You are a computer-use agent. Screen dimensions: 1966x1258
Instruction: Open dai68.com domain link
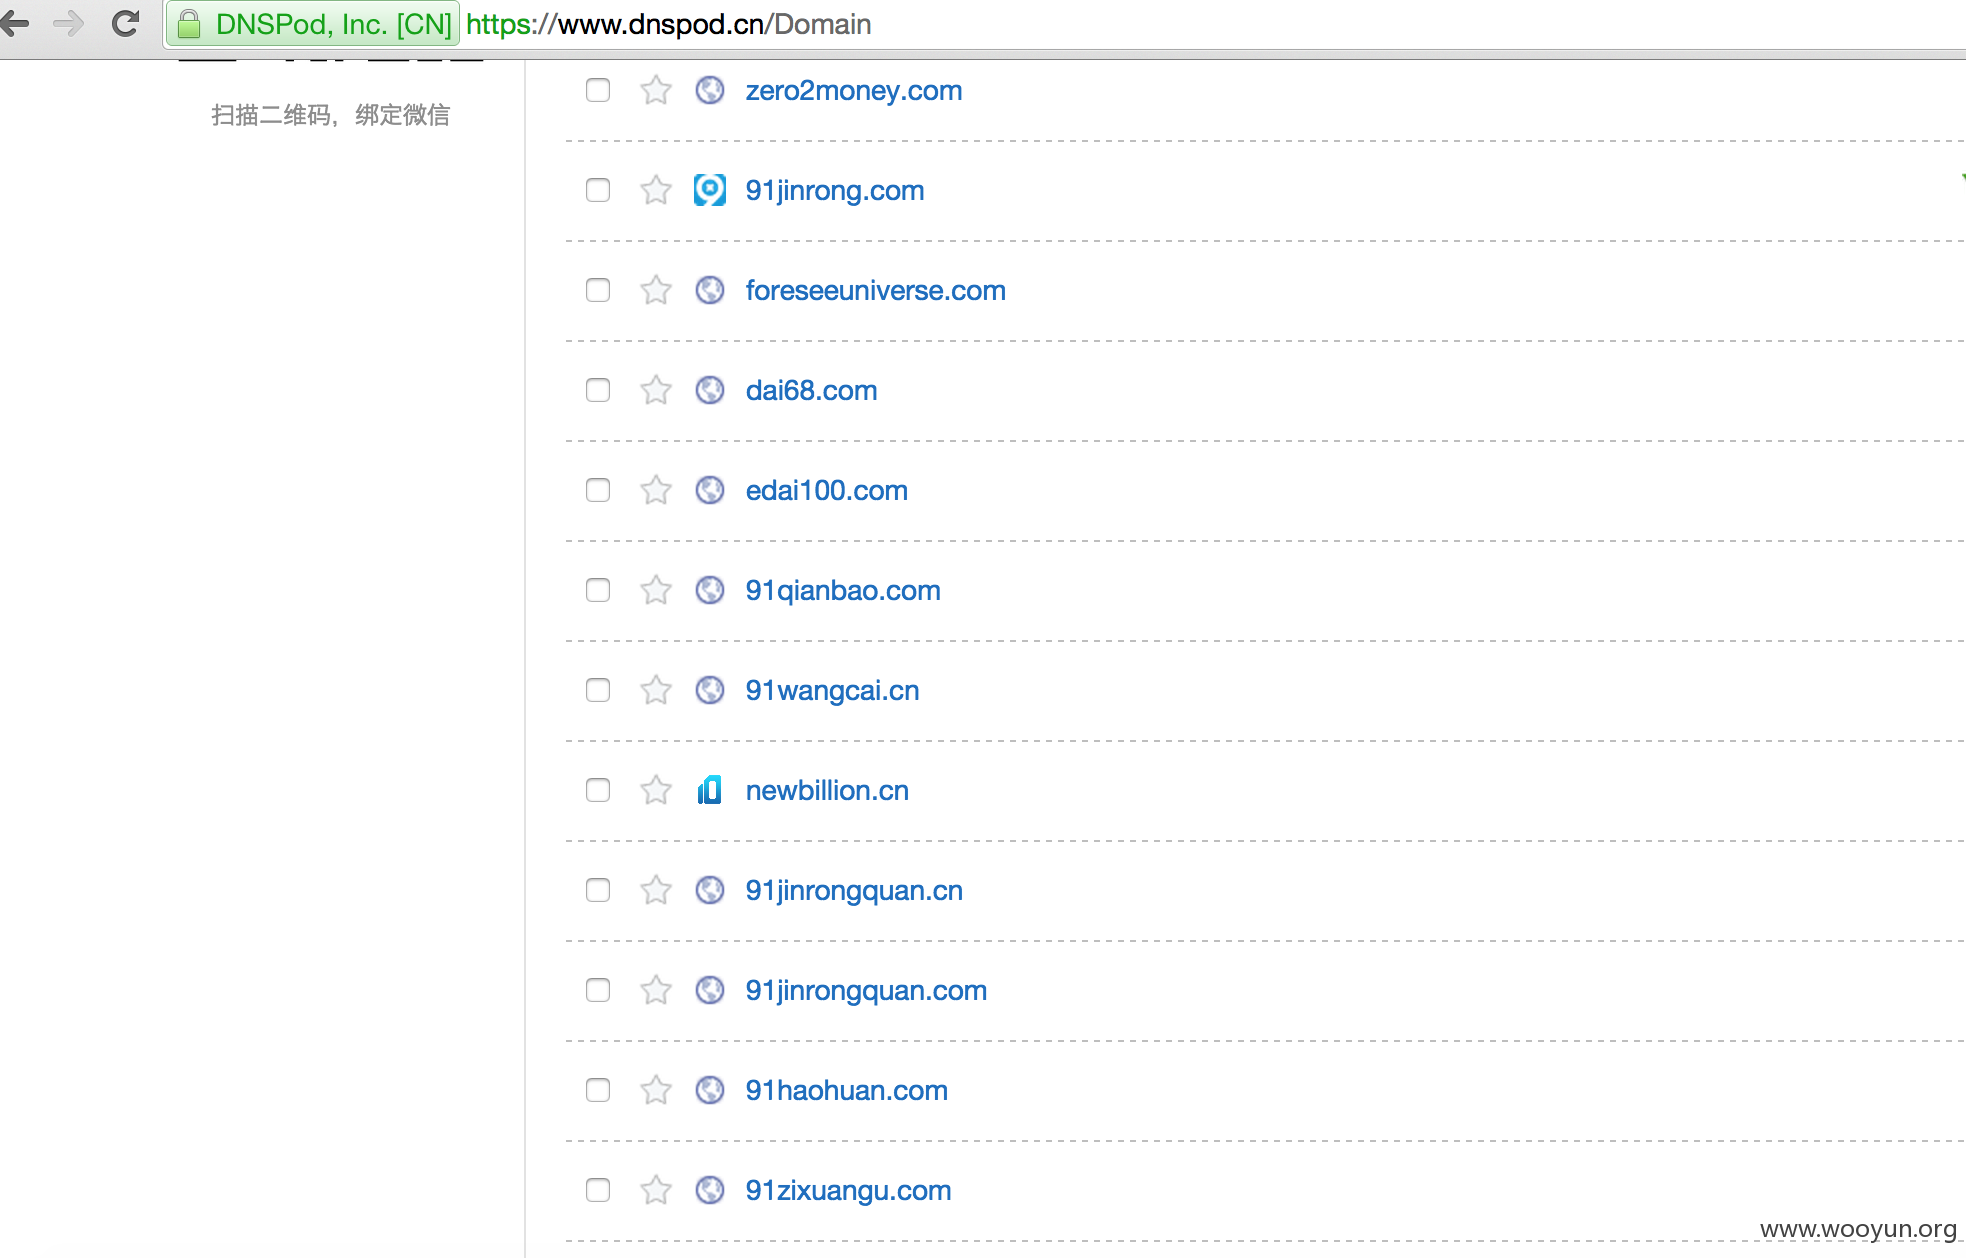[x=811, y=390]
